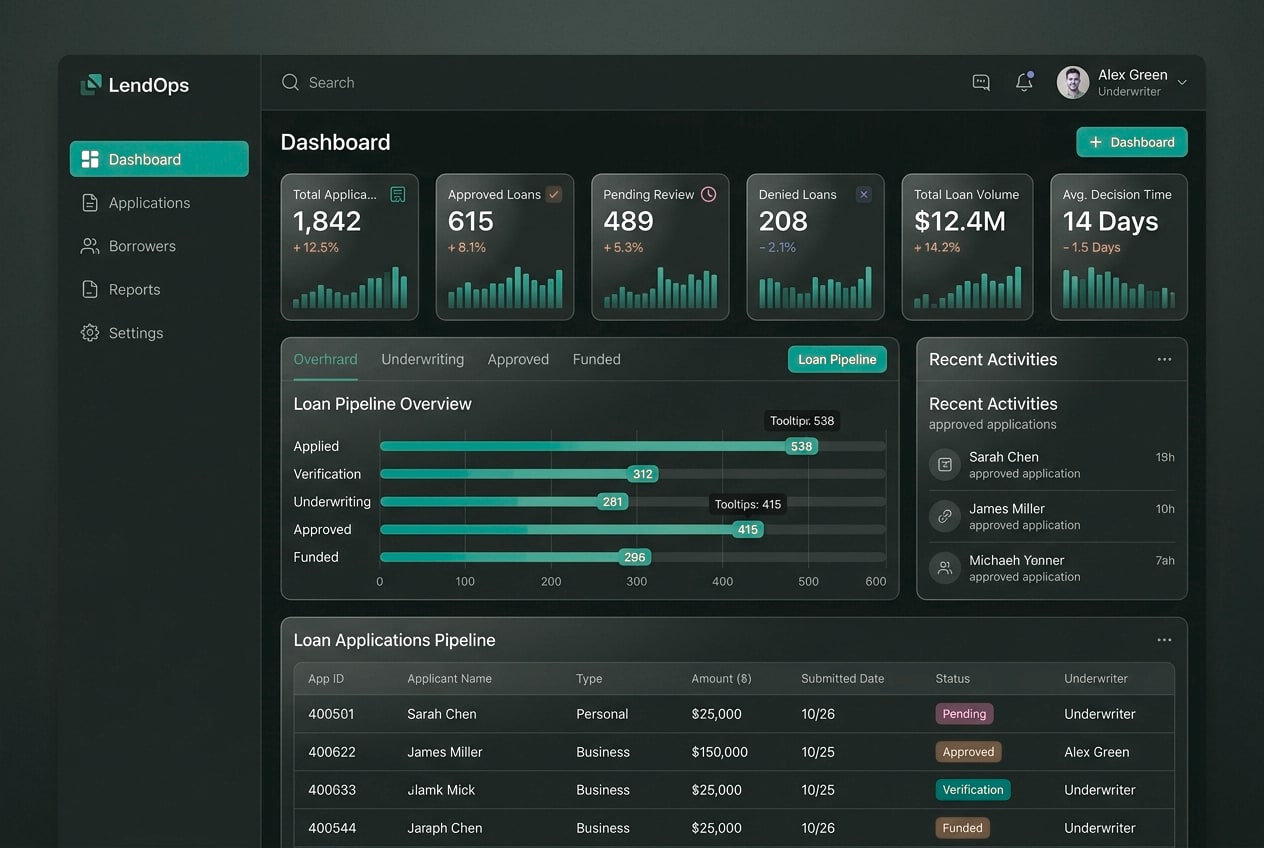Click the $150,000 amount cell
This screenshot has height=848, width=1264.
pos(719,752)
